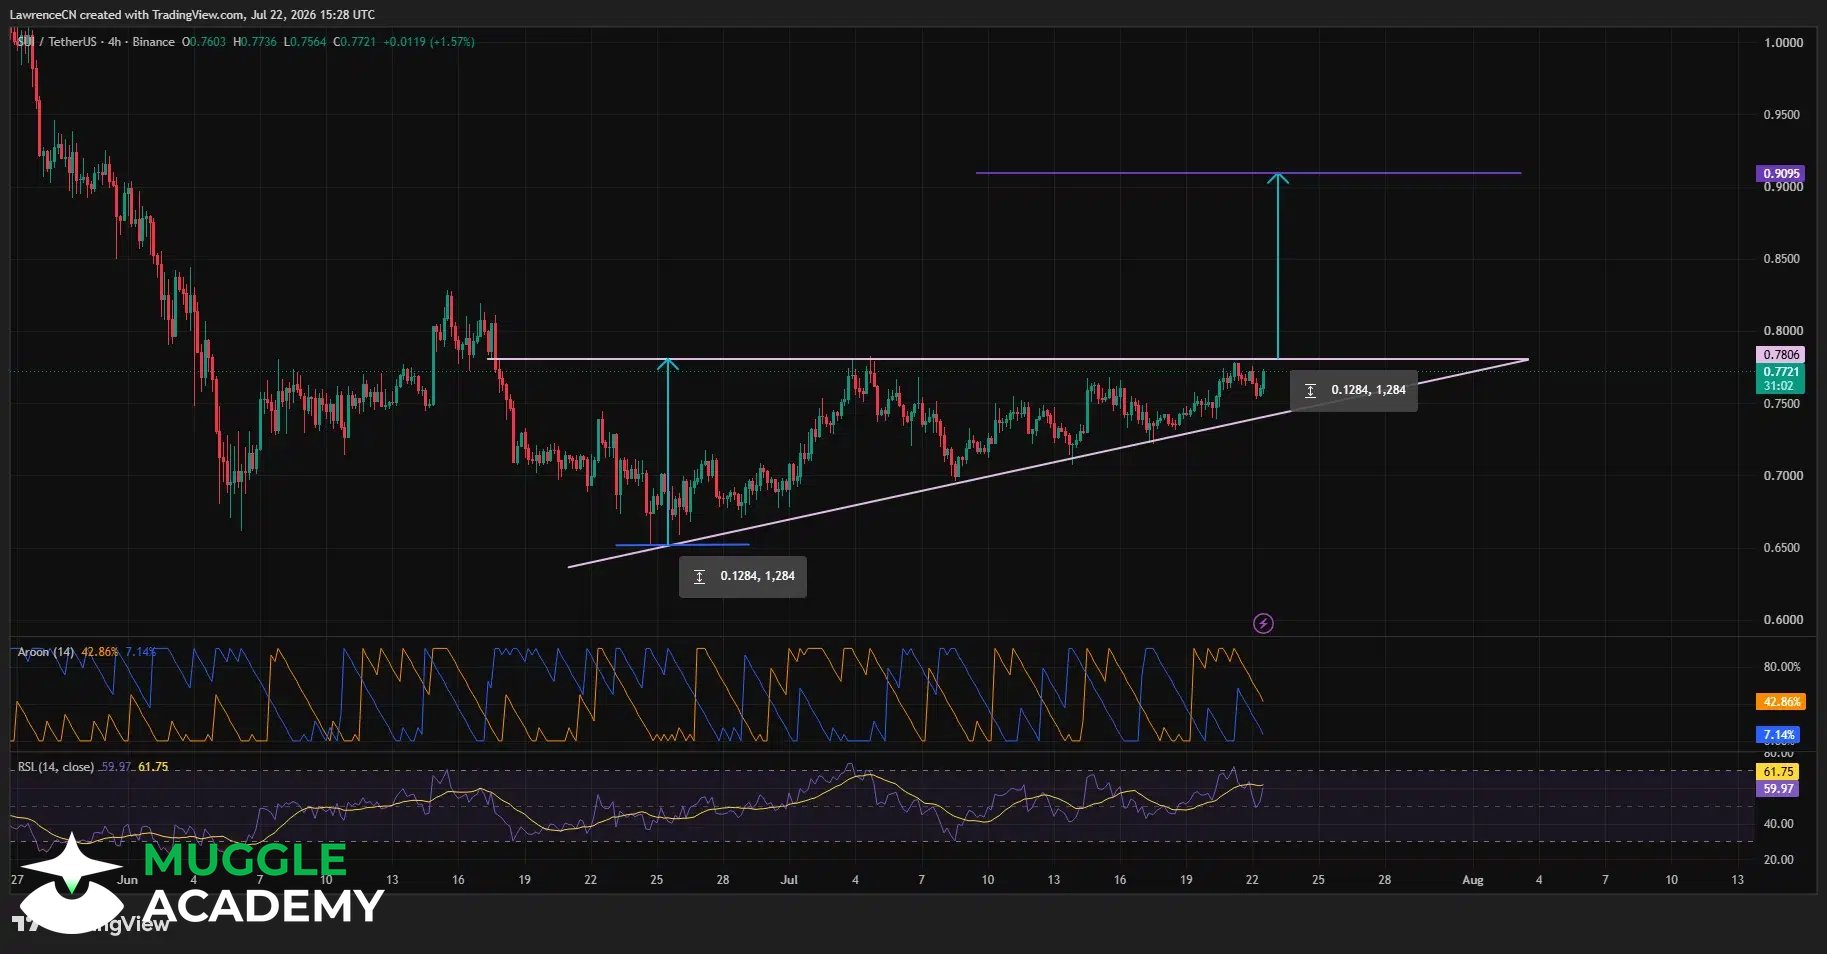Click the Aroon (14) indicator legend
The image size is (1827, 954).
pos(46,652)
